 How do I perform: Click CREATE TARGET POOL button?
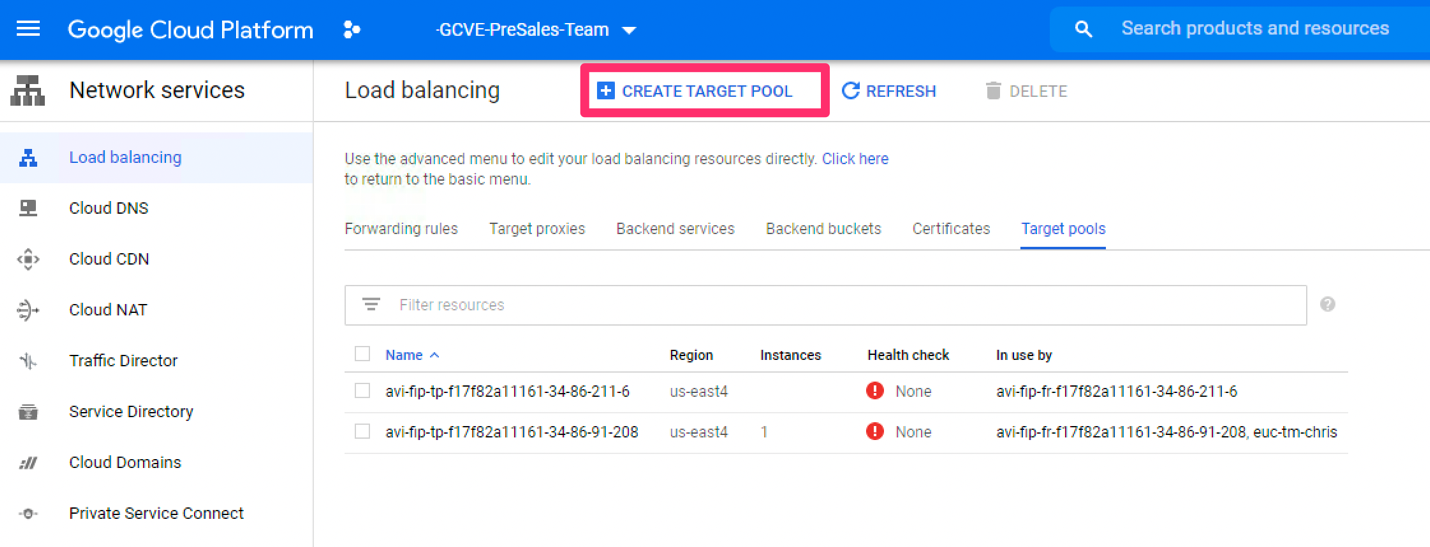coord(695,91)
